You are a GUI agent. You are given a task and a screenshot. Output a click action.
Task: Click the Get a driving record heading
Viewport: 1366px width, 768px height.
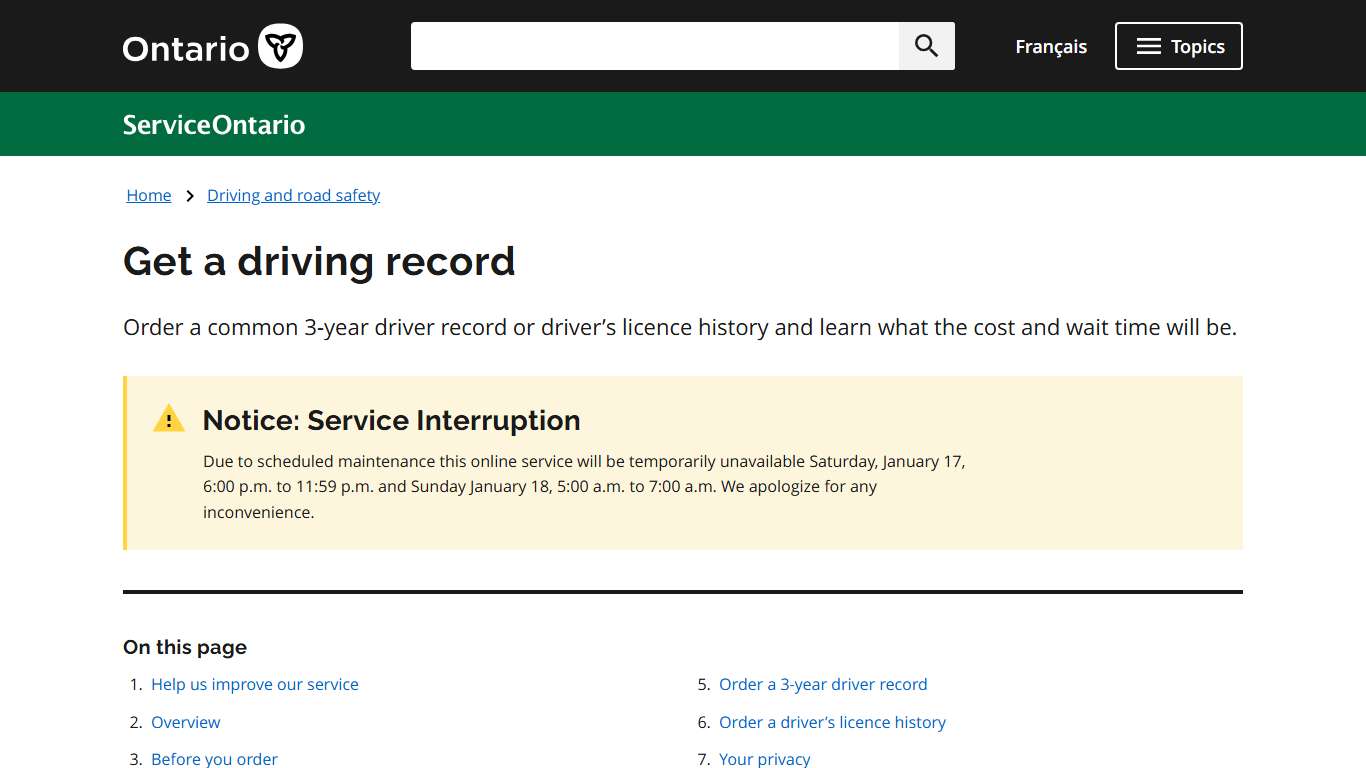coord(319,261)
